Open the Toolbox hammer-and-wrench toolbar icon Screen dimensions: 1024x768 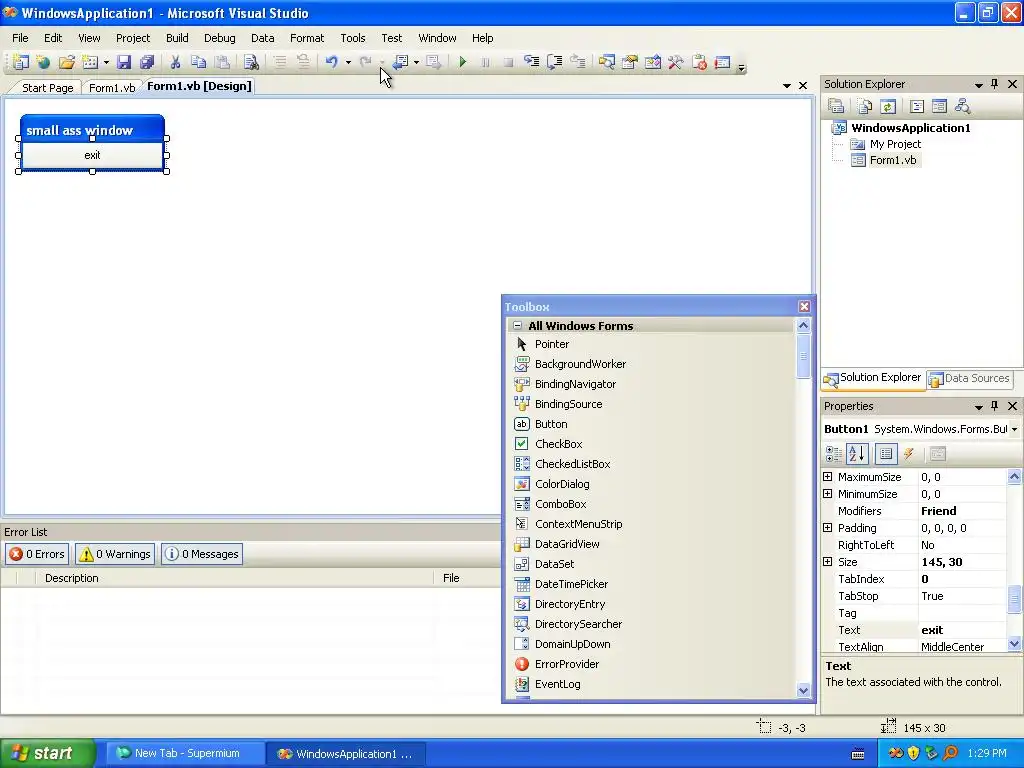(x=675, y=63)
